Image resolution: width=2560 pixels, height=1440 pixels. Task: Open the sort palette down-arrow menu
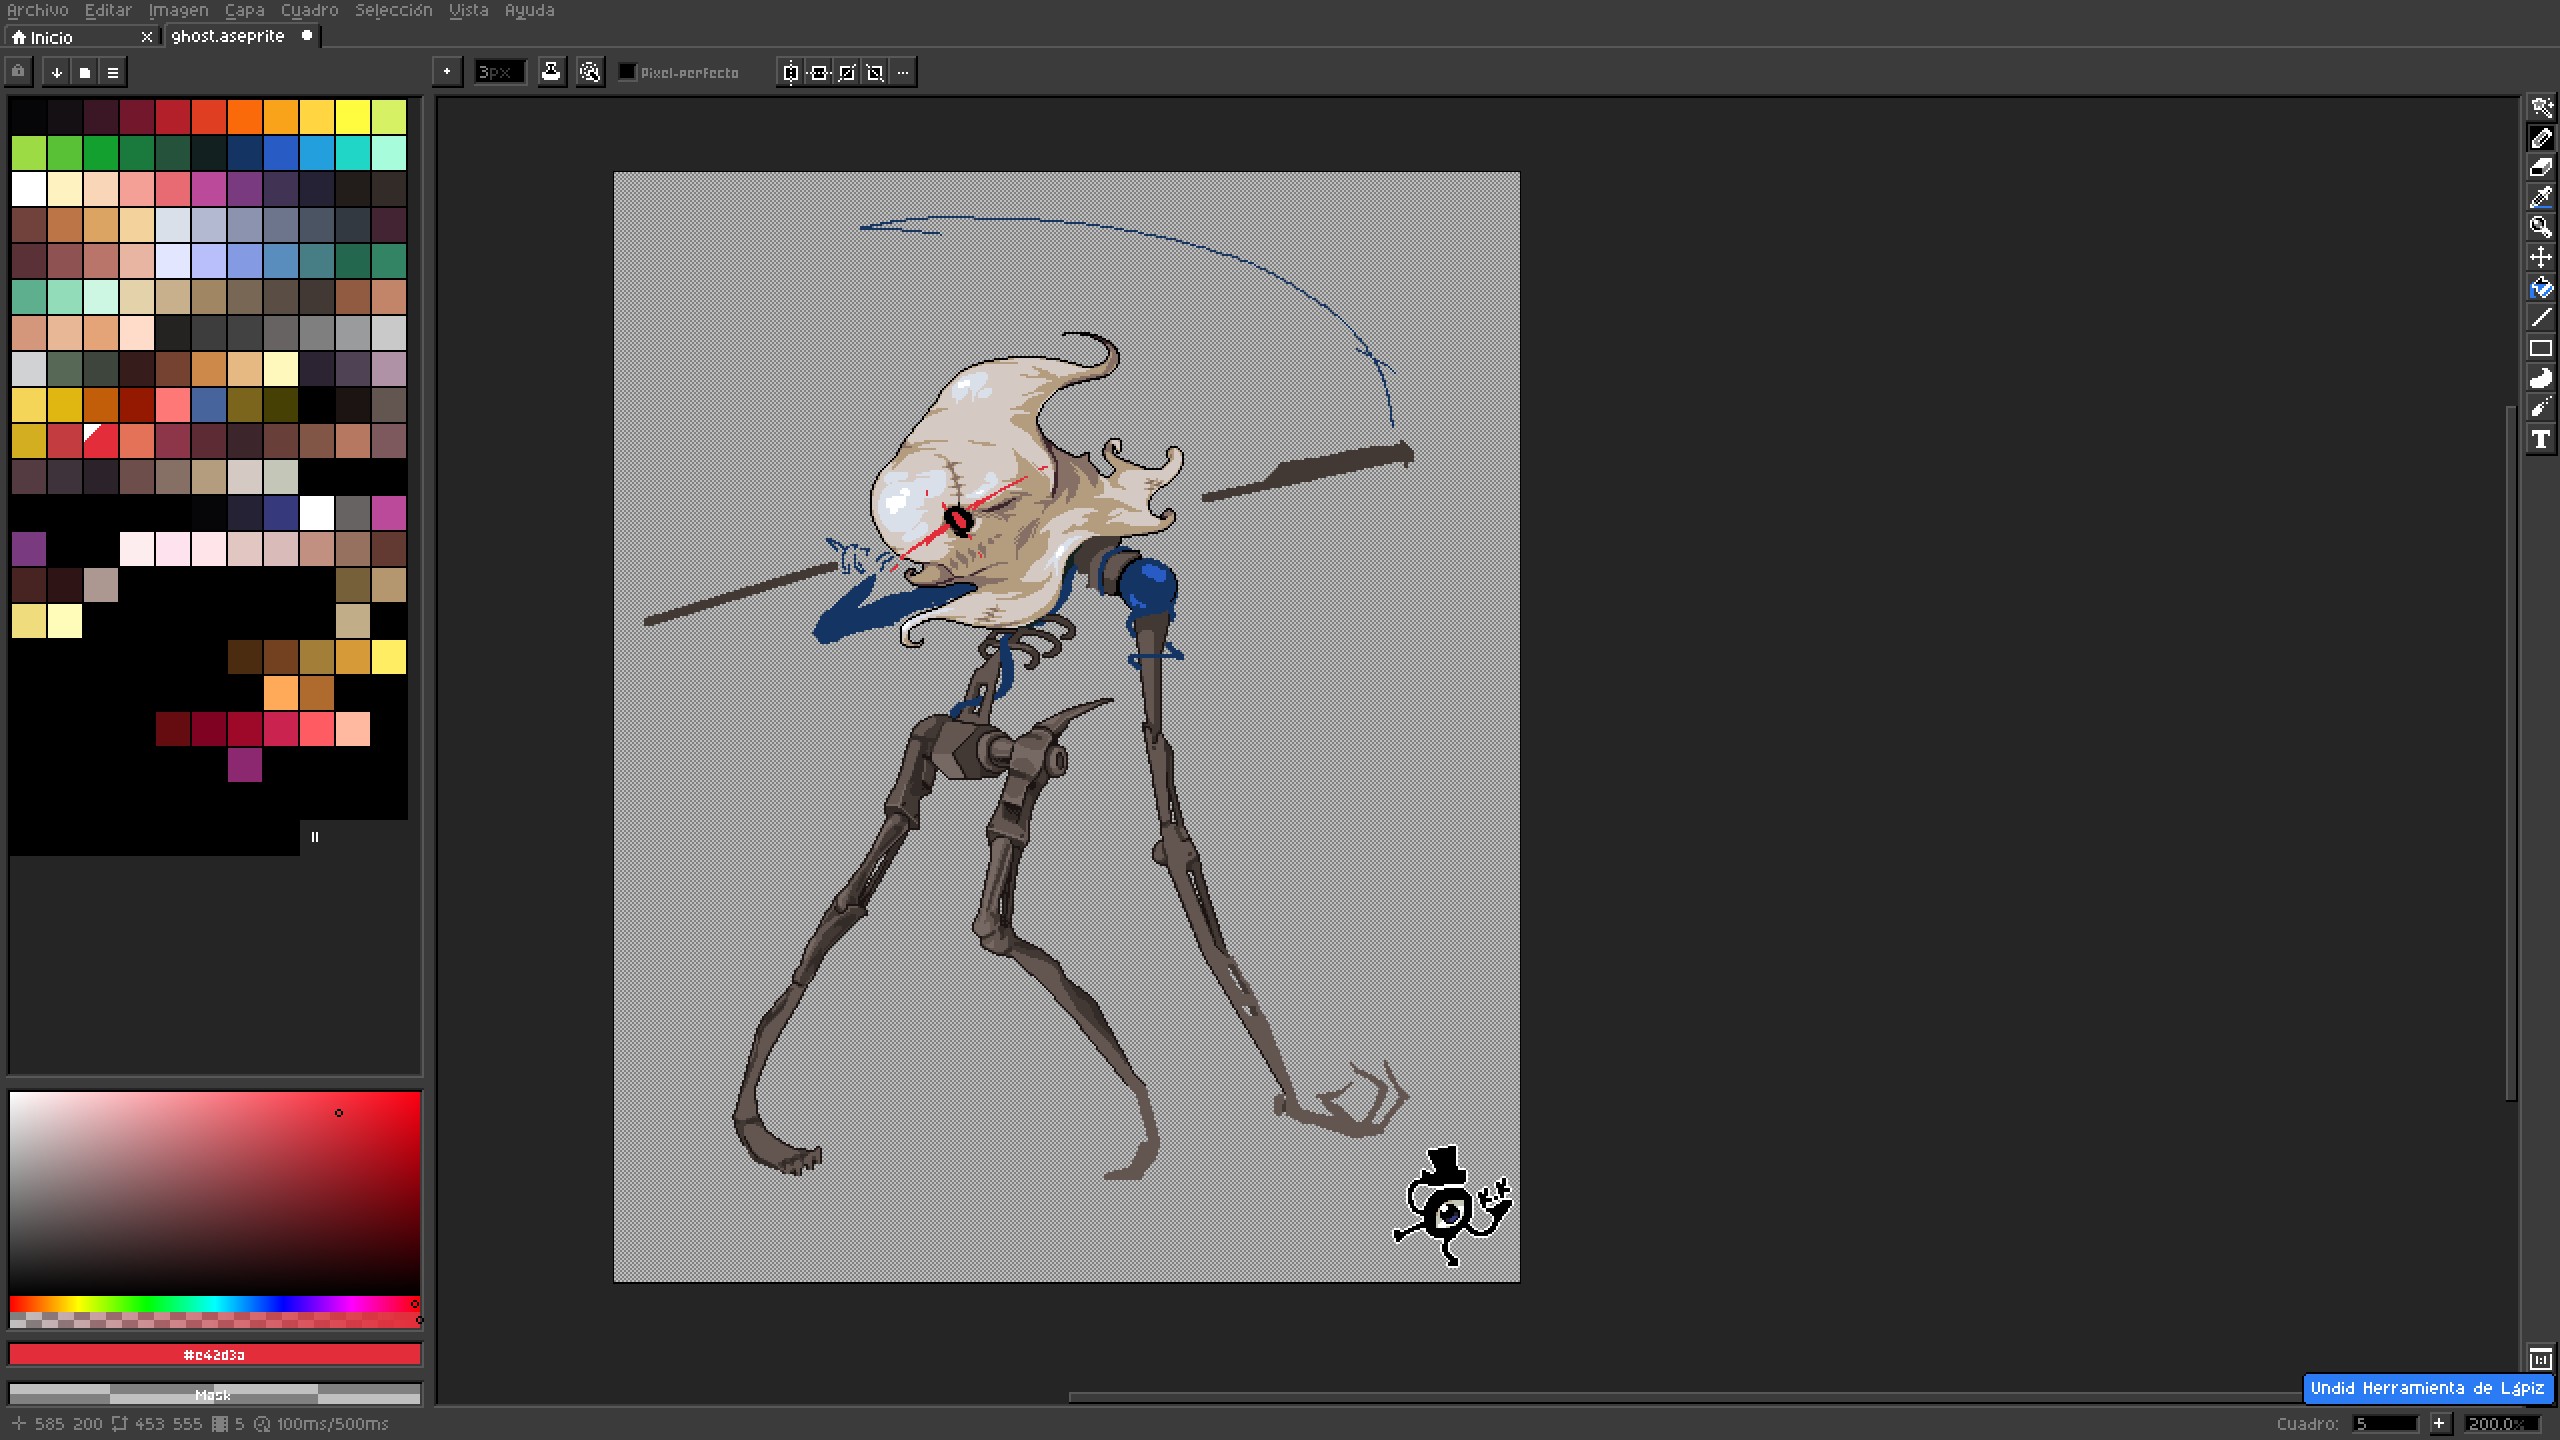tap(57, 72)
